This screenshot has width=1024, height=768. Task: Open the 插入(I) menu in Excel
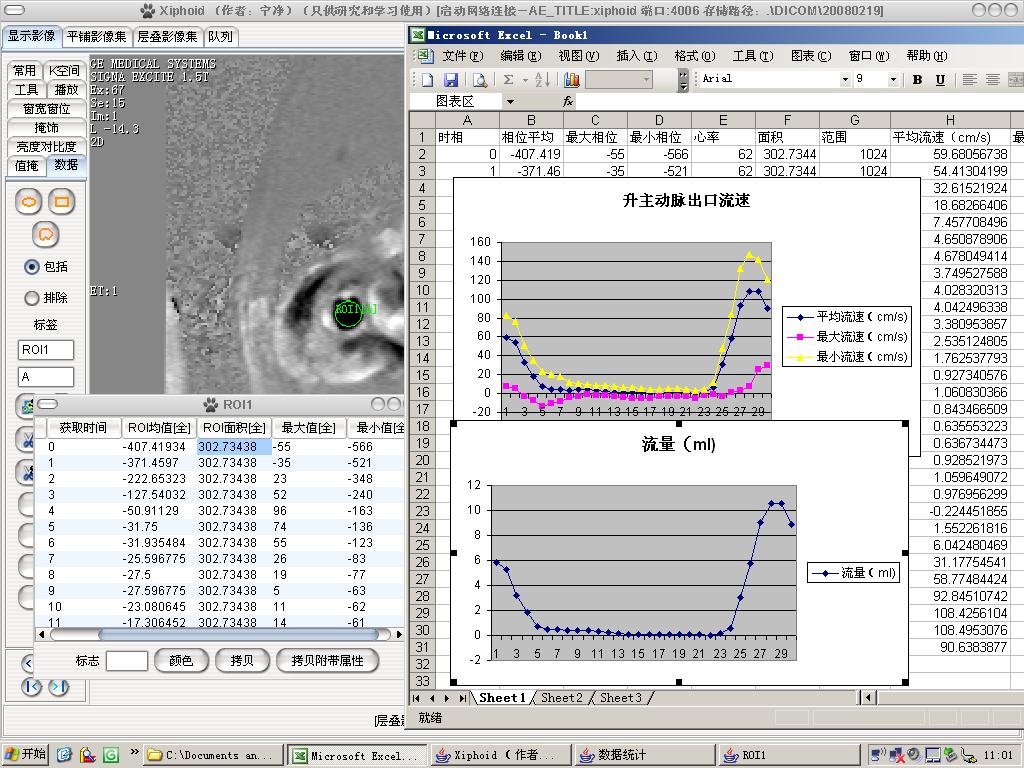click(637, 56)
